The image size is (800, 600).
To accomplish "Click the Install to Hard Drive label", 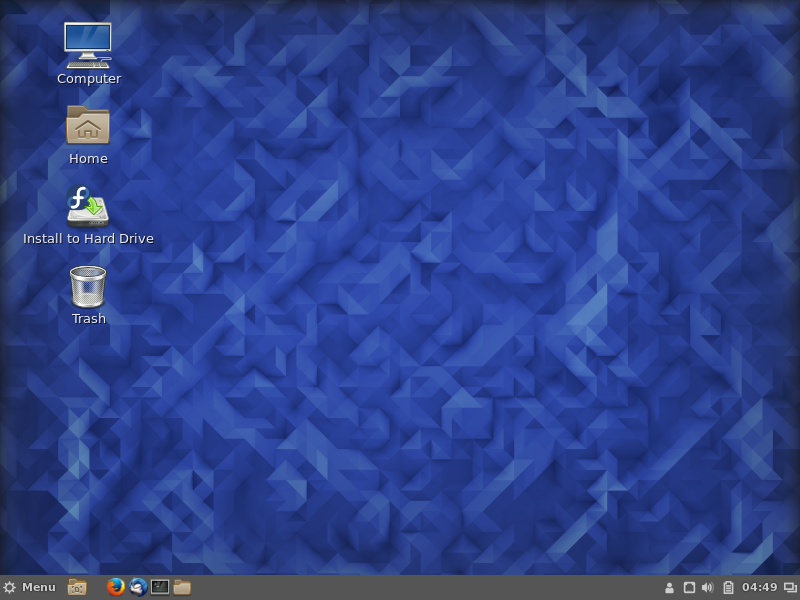I will click(x=88, y=239).
